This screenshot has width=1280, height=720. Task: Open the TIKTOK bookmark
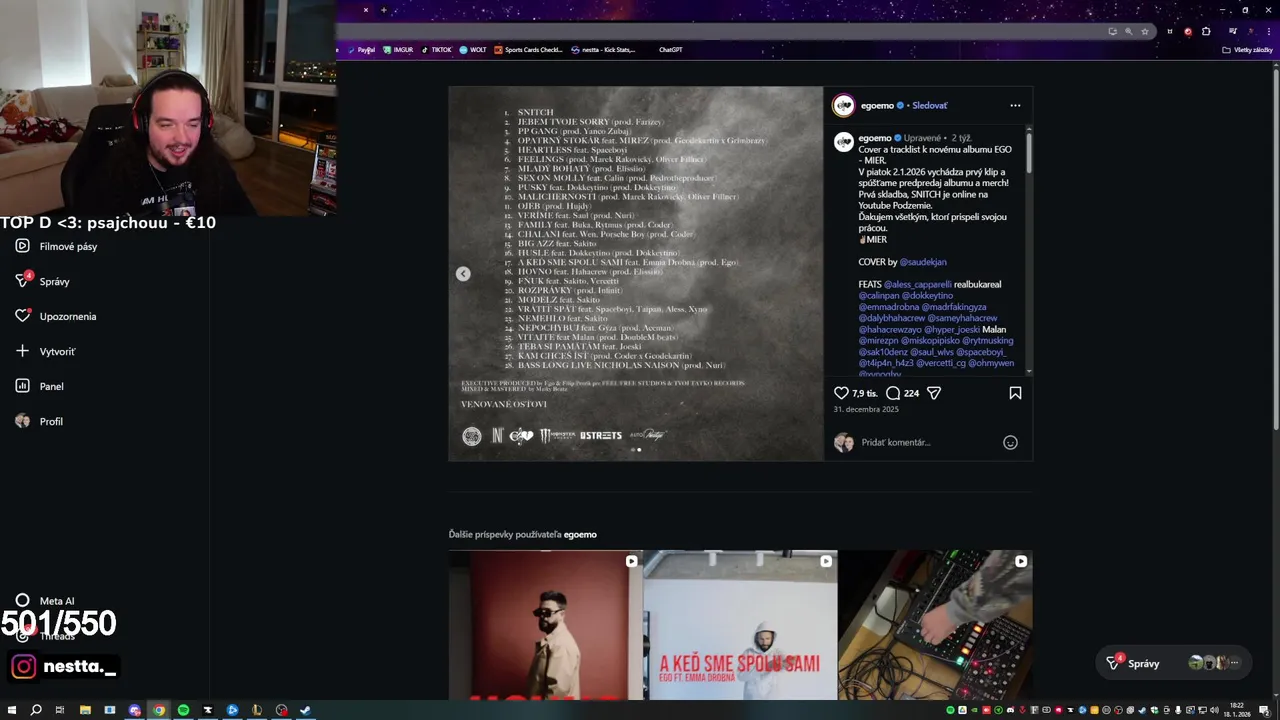pyautogui.click(x=437, y=49)
